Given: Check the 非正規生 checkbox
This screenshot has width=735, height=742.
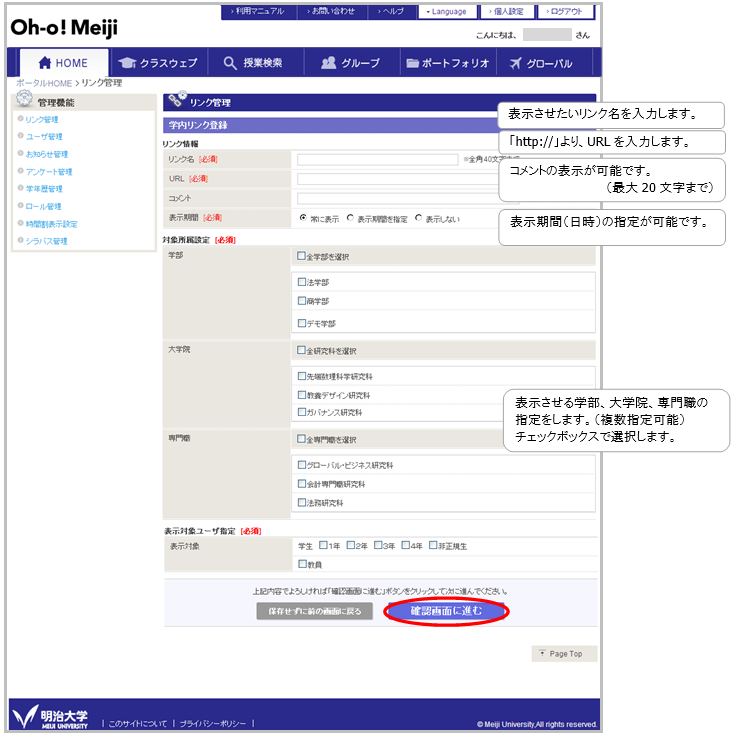Looking at the screenshot, I should pos(433,545).
